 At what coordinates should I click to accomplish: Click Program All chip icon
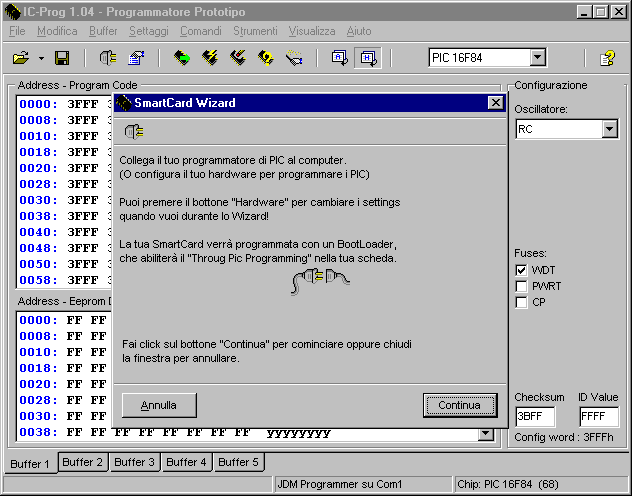(210, 58)
